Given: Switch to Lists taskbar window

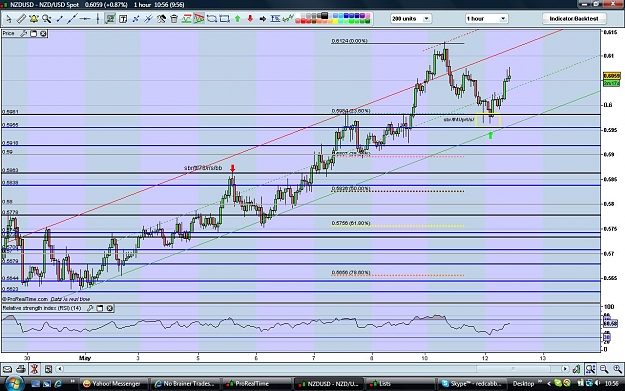Looking at the screenshot, I should (400, 384).
